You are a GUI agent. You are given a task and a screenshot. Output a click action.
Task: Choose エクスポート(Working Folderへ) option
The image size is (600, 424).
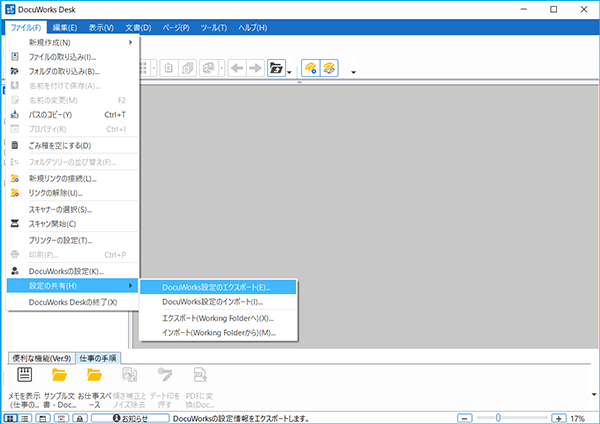(x=217, y=318)
